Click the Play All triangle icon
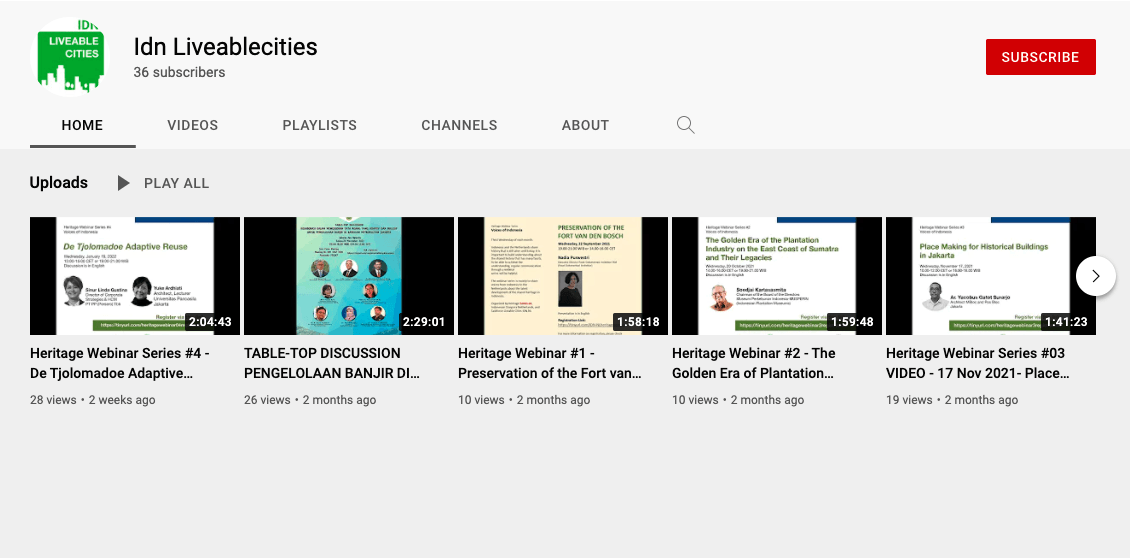 point(123,183)
